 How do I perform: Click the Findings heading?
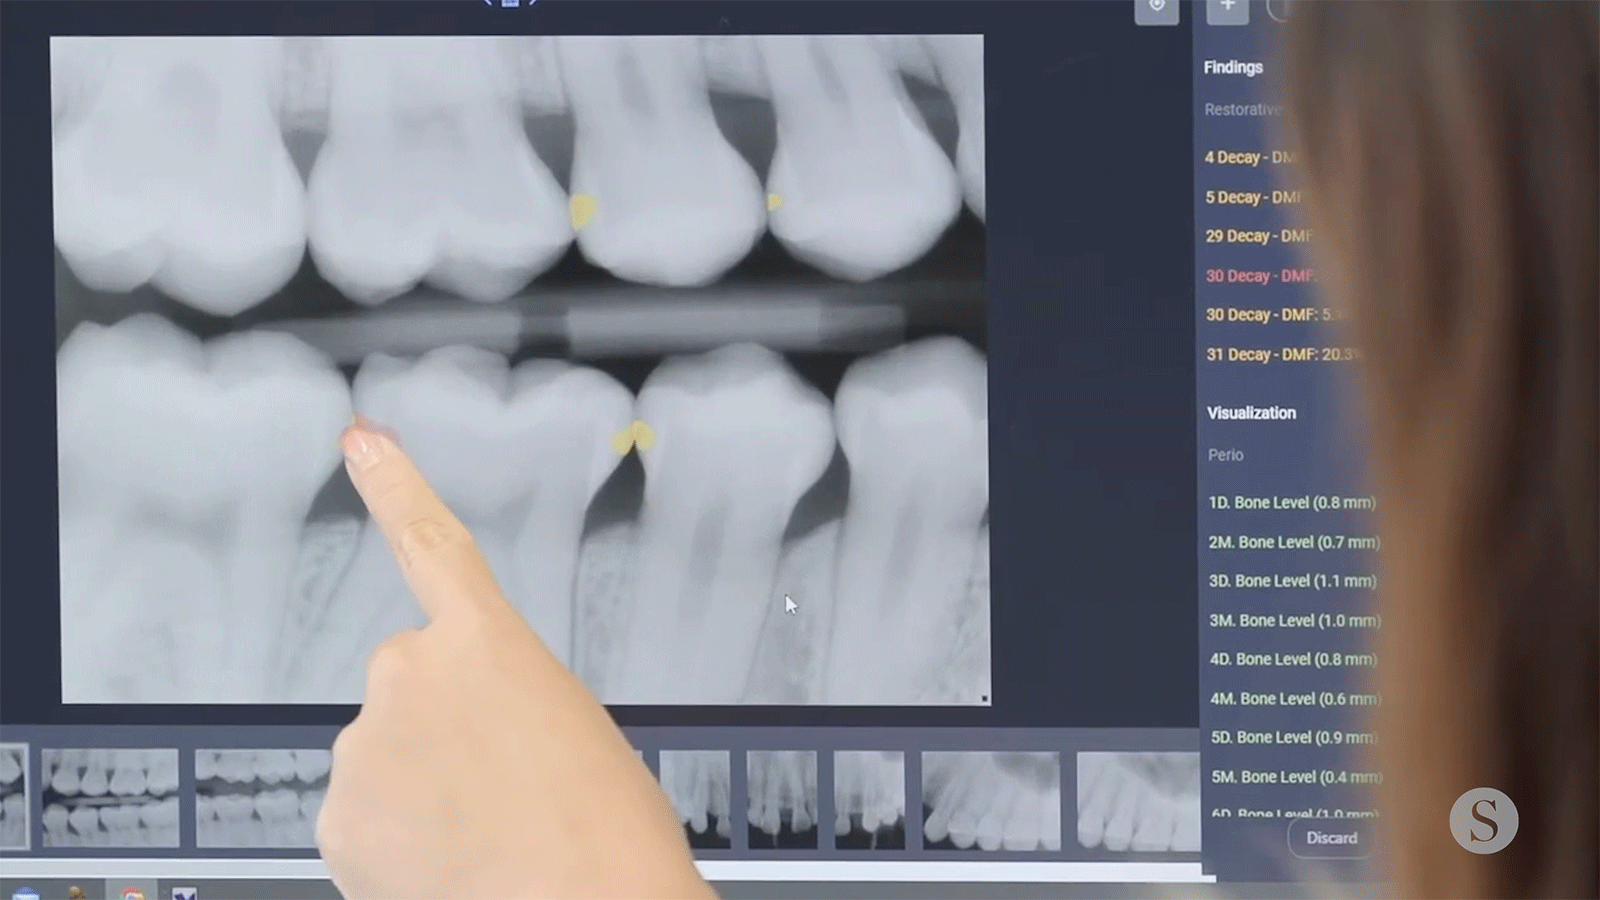point(1233,67)
